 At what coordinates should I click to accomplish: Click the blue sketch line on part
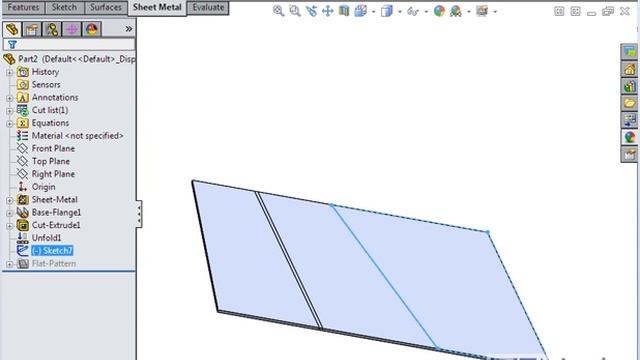pyautogui.click(x=384, y=276)
